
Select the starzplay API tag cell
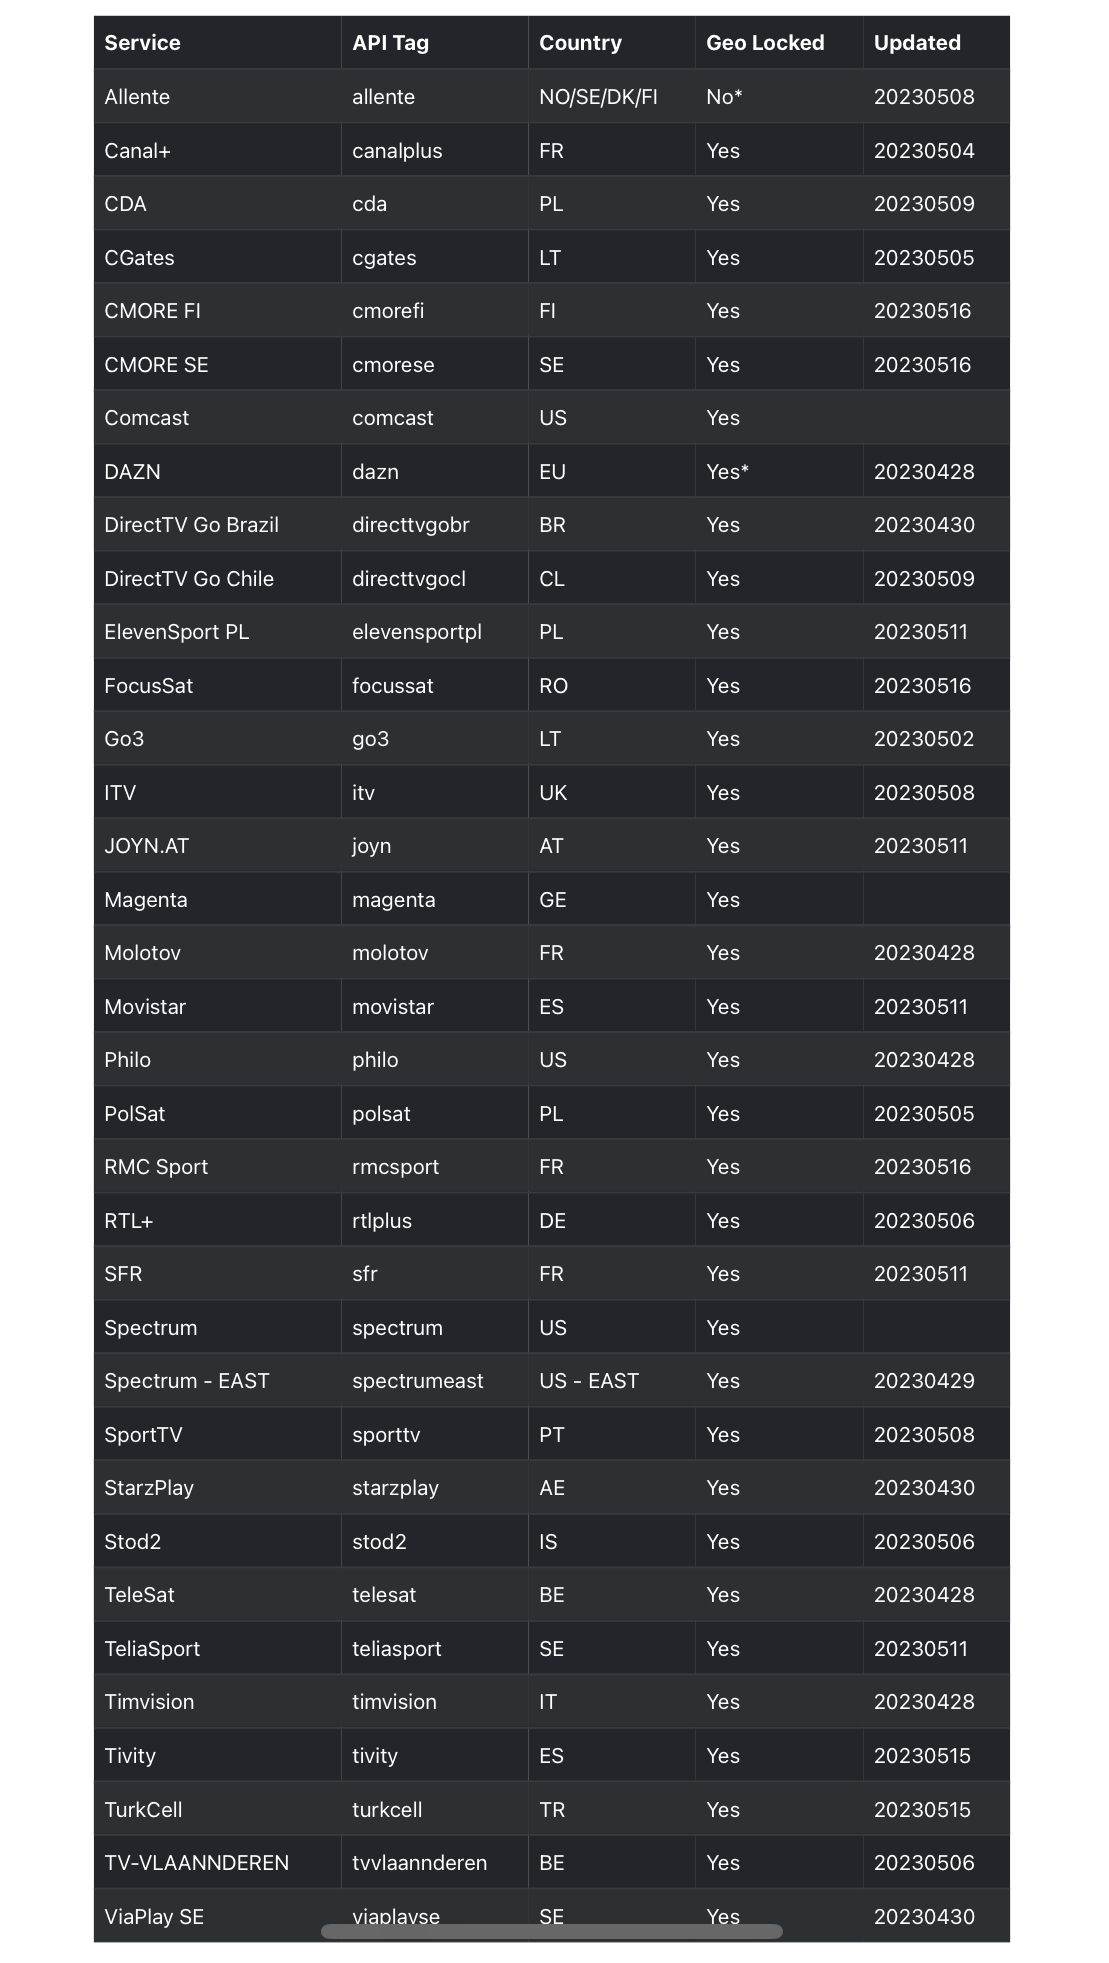coord(395,1488)
